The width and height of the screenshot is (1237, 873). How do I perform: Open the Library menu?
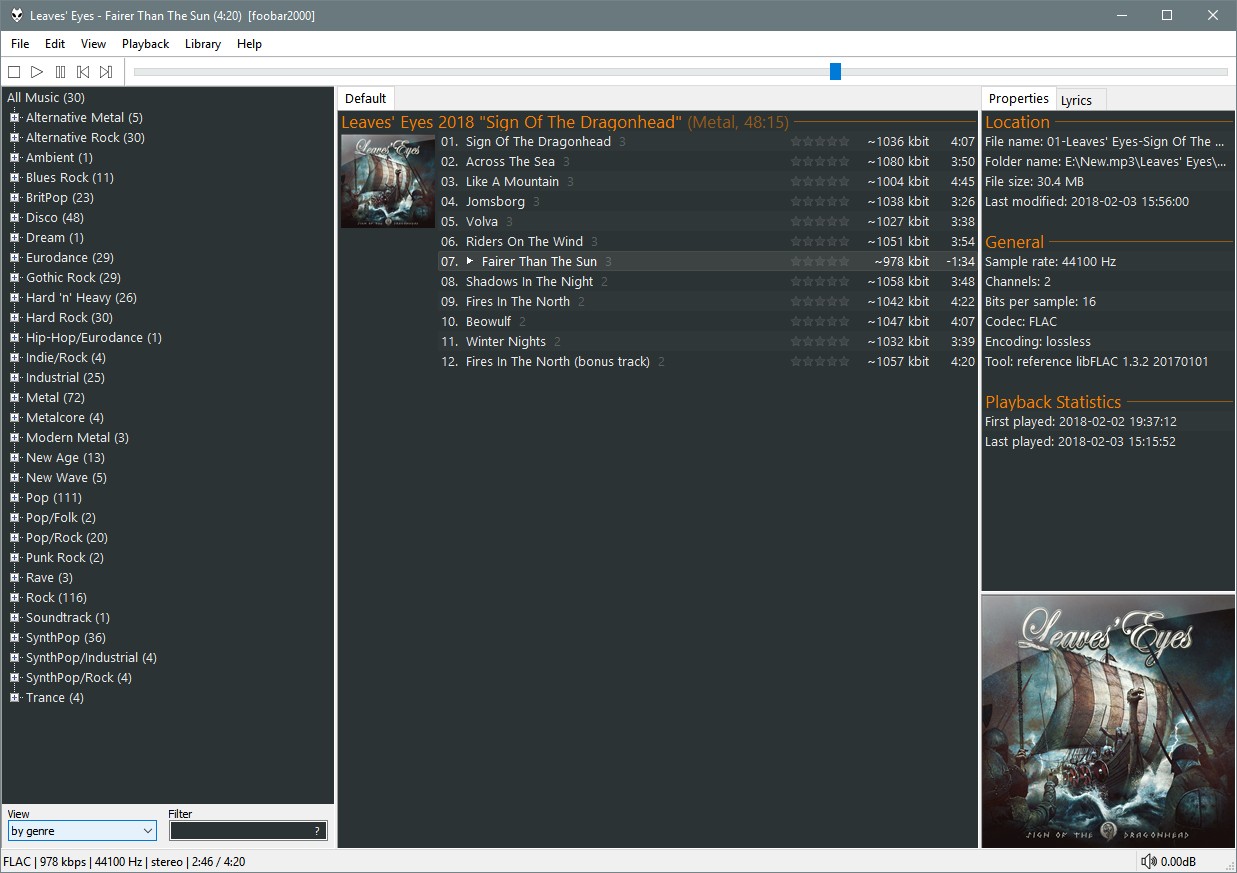click(x=203, y=44)
